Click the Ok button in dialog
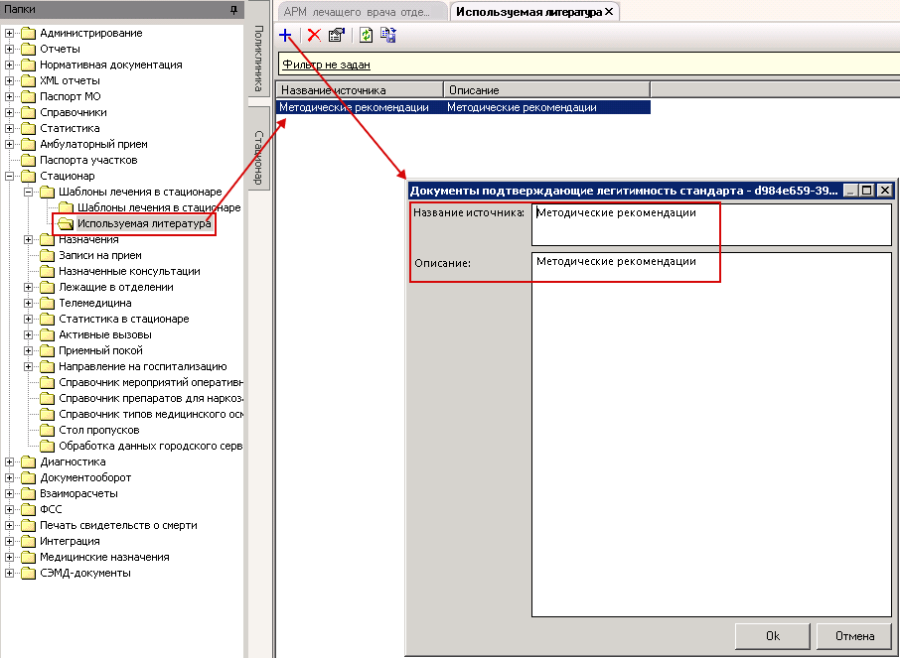 point(773,636)
